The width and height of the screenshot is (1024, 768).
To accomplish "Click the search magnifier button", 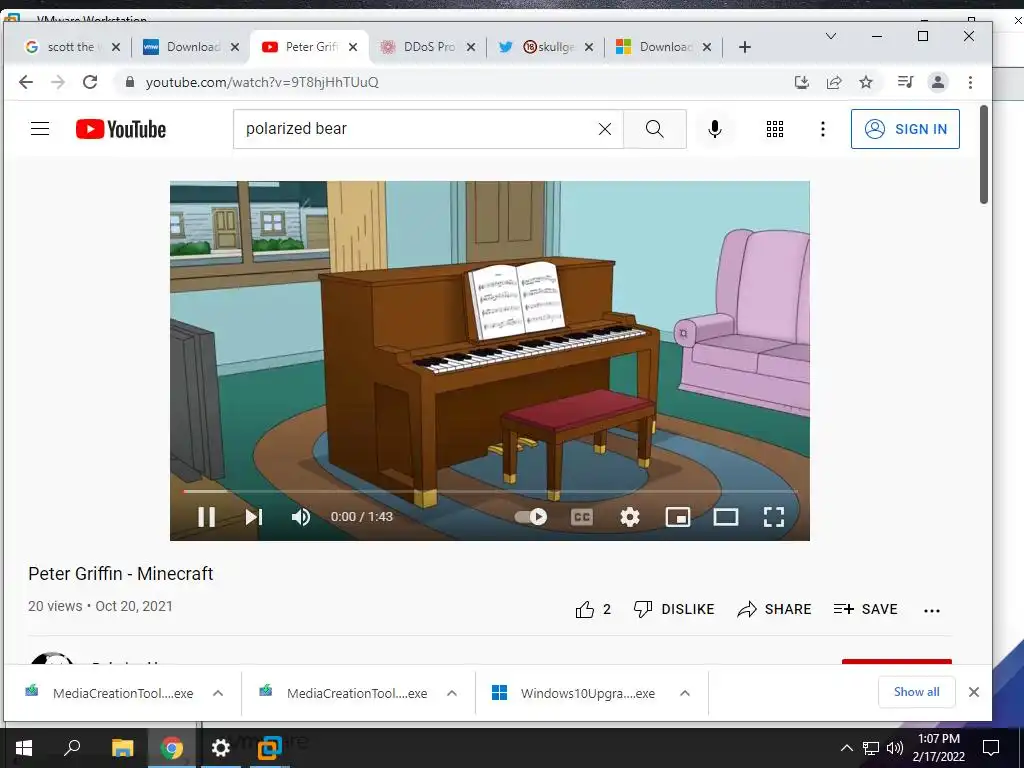I will (x=654, y=129).
